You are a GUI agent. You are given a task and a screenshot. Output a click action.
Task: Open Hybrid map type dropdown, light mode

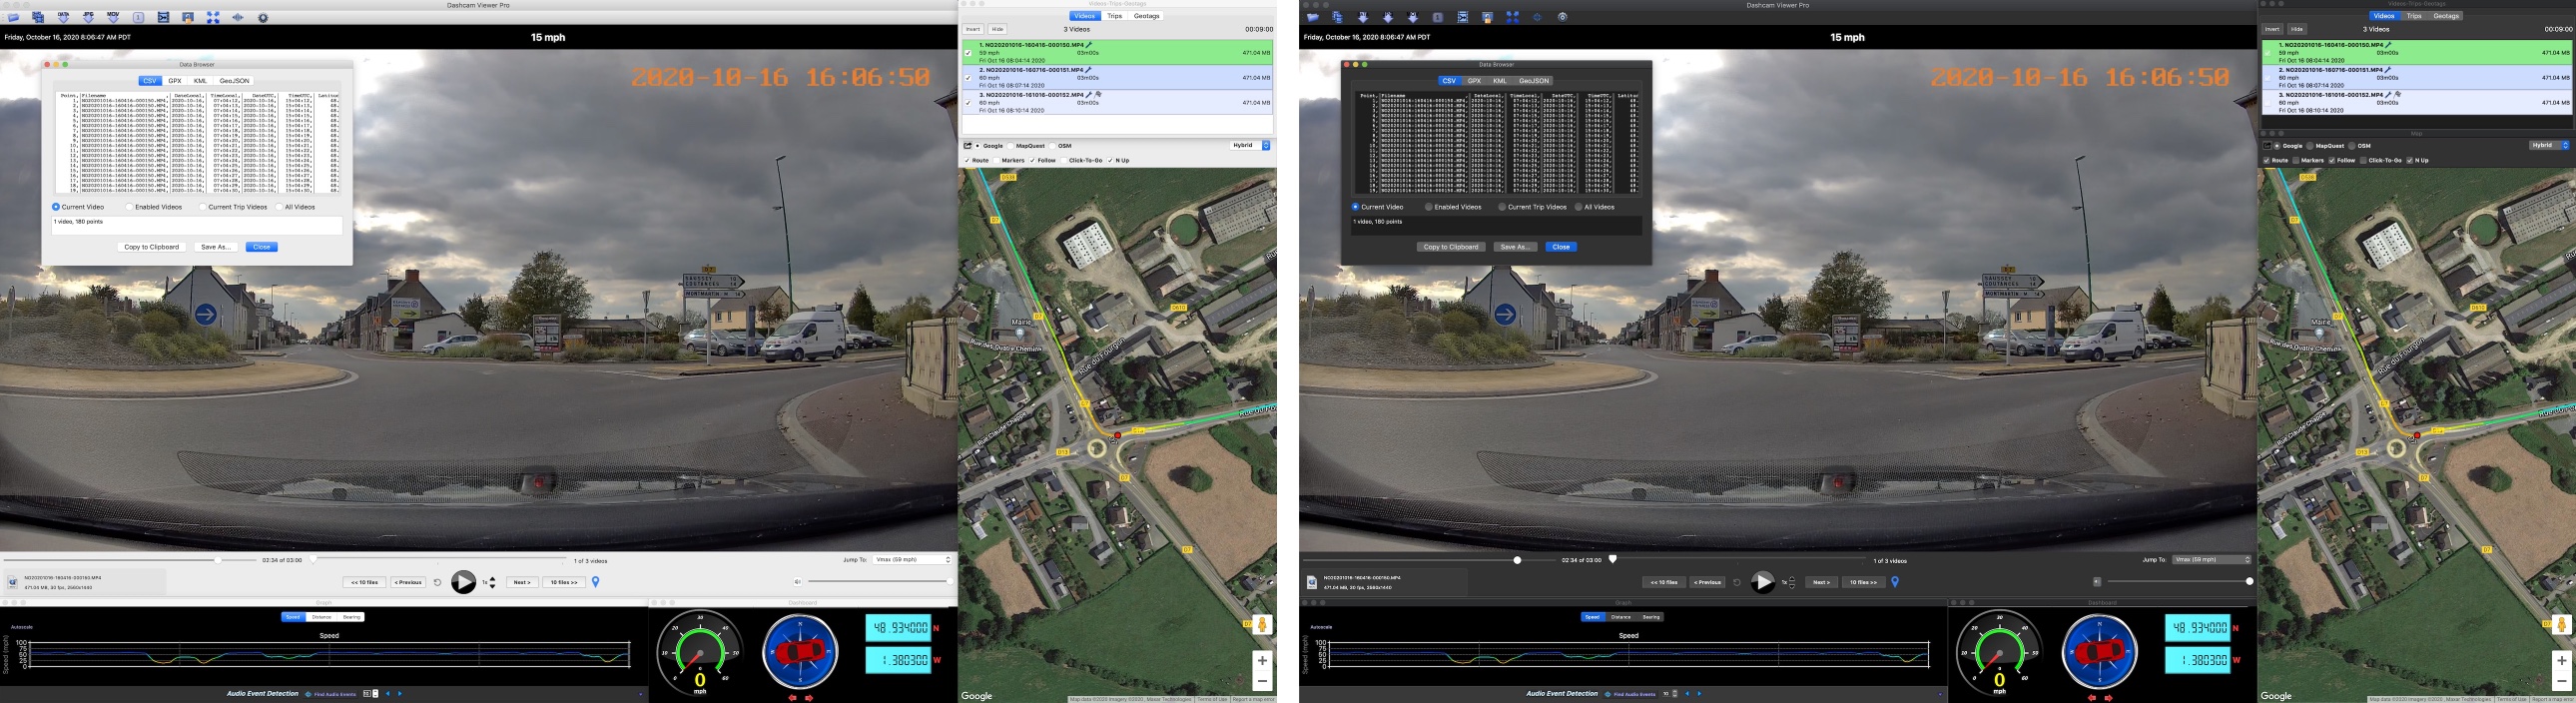click(x=1250, y=145)
